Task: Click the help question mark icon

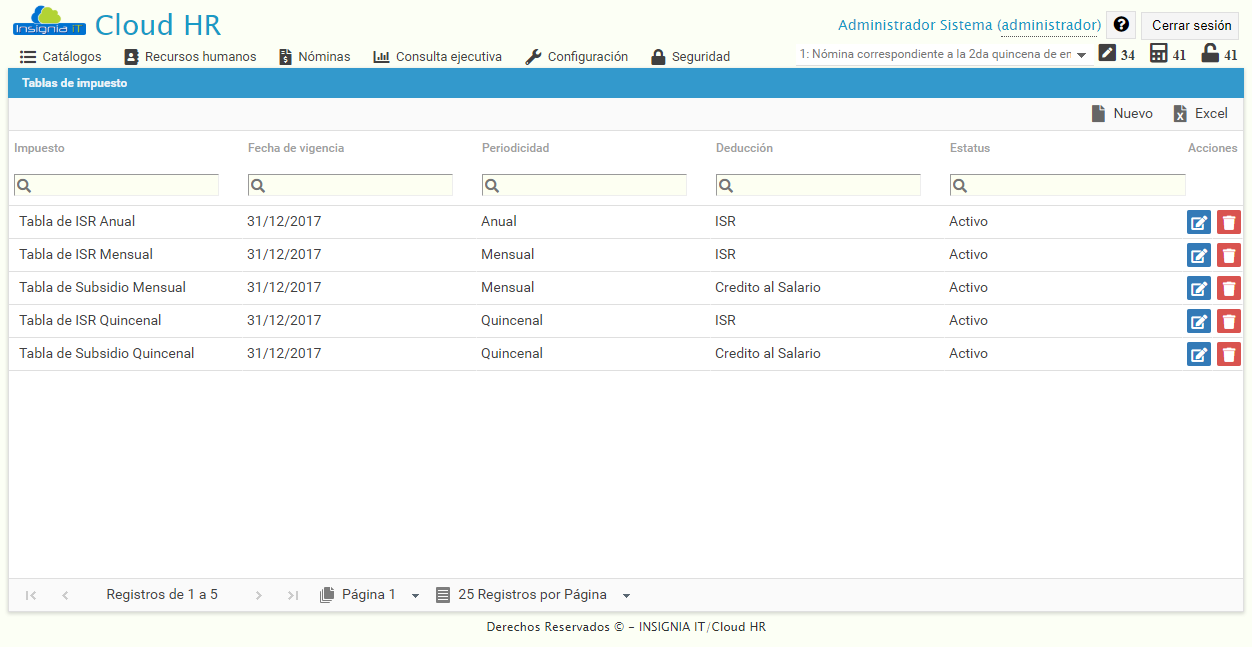Action: (x=1120, y=24)
